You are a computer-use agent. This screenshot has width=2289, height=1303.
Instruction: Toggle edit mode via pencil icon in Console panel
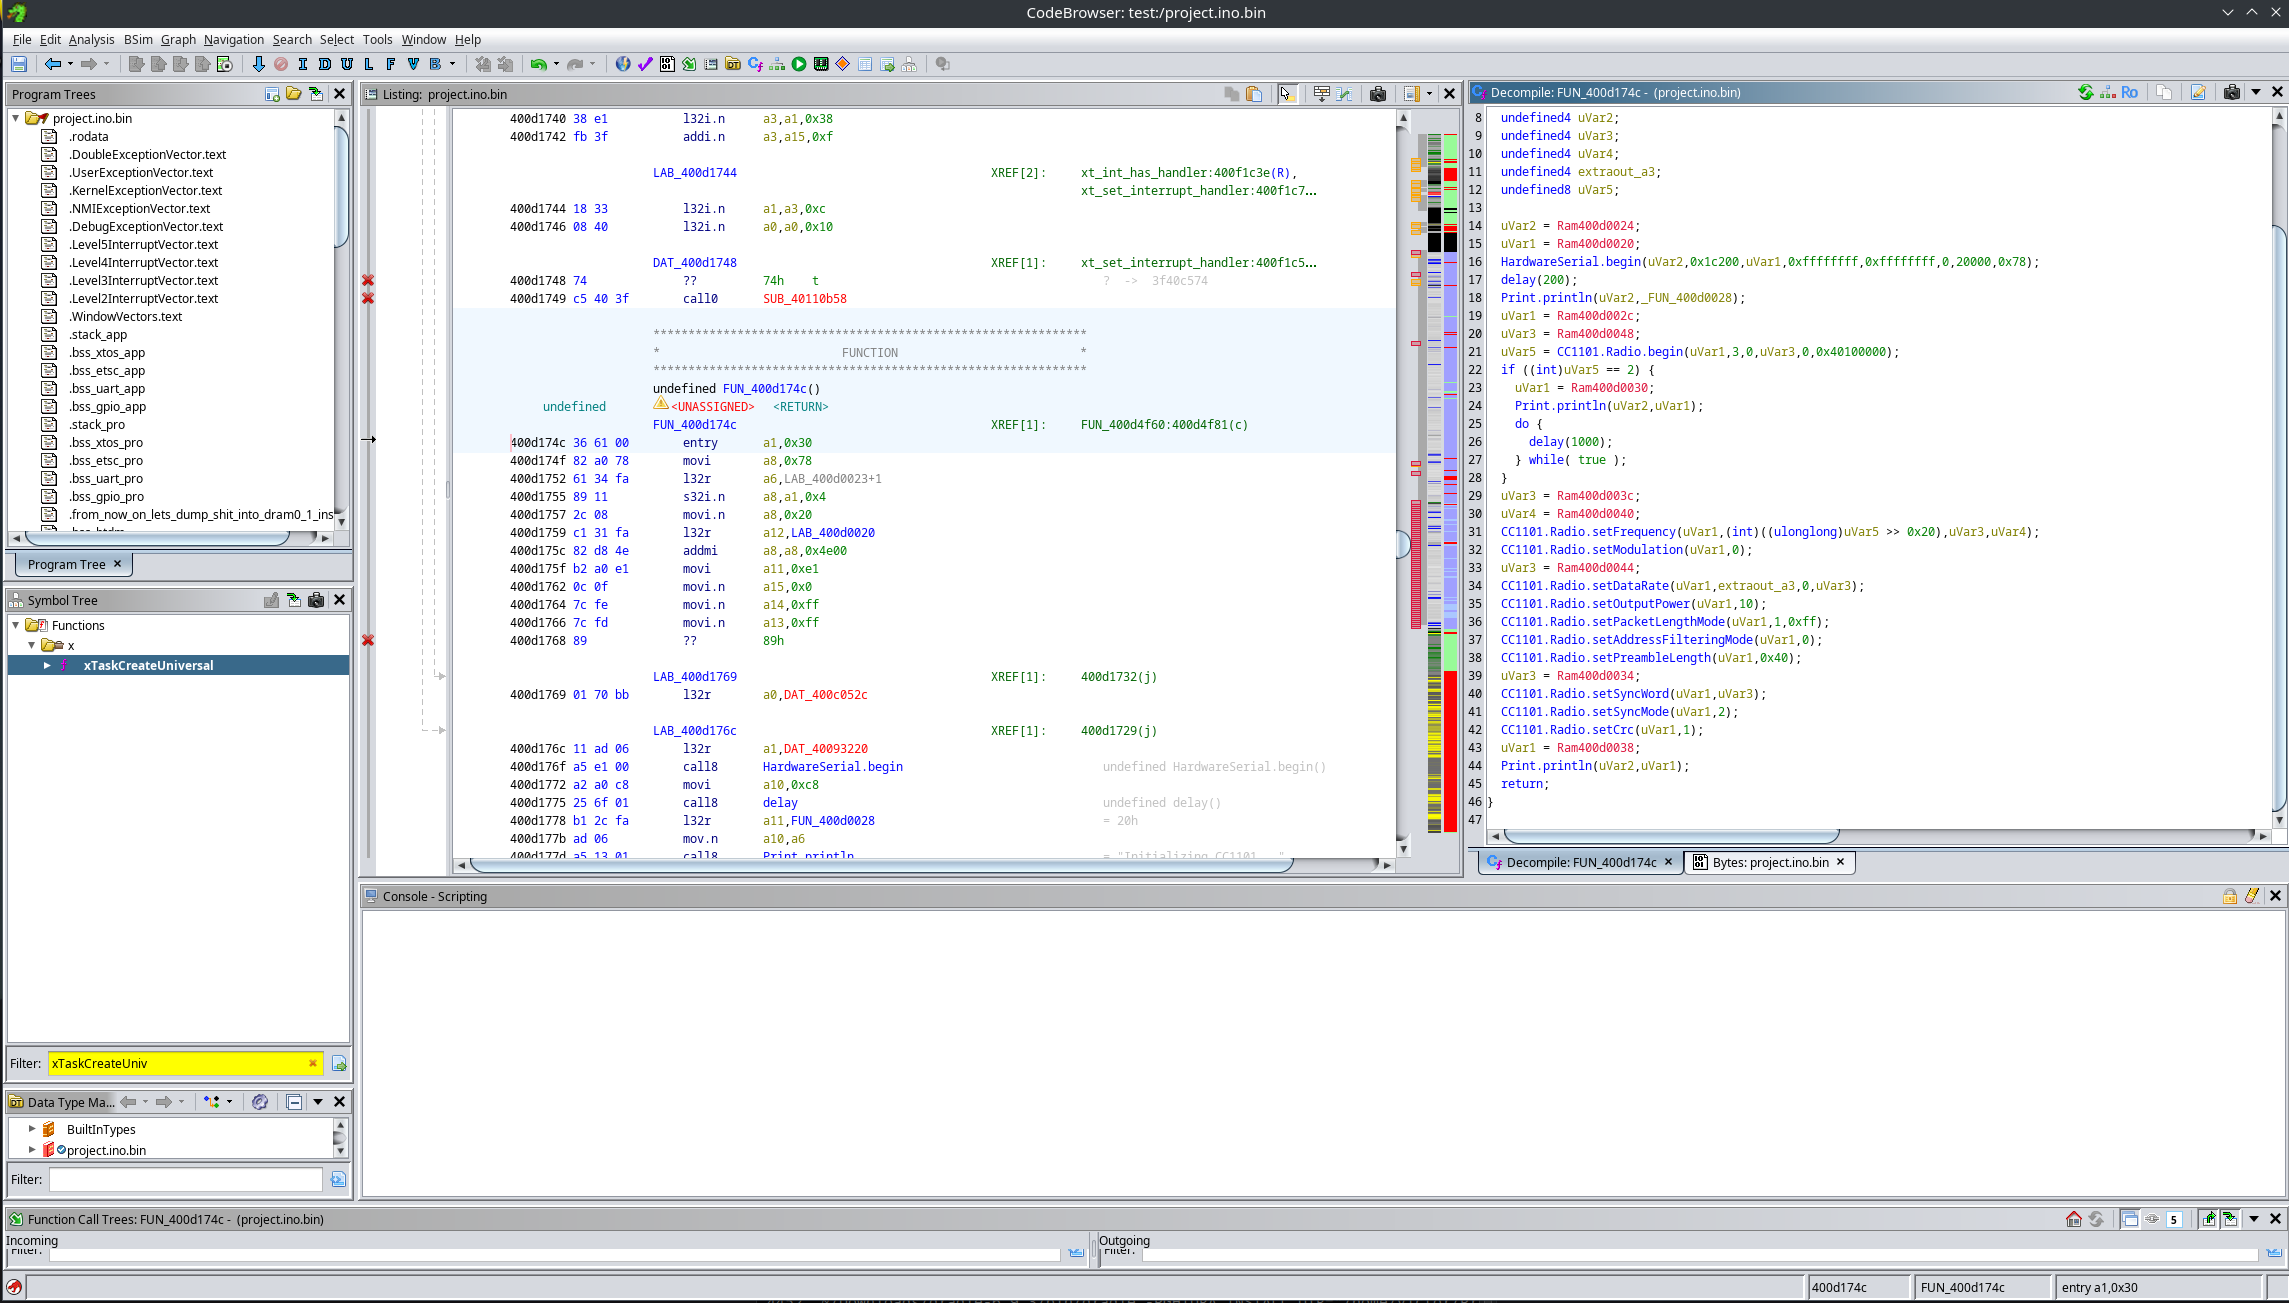(x=2252, y=896)
